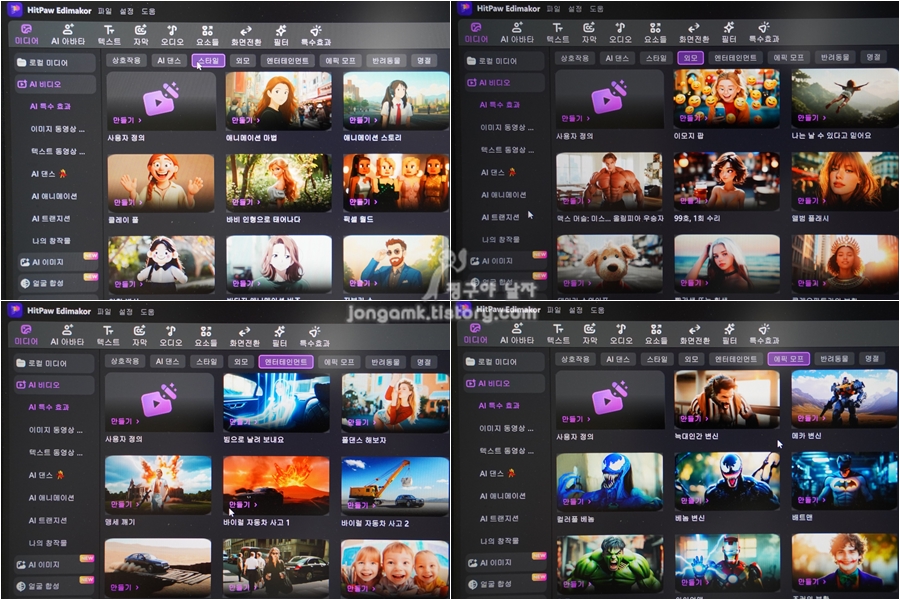The height and width of the screenshot is (600, 900).
Task: Select highlighted 스타일 category tab
Action: coord(208,61)
